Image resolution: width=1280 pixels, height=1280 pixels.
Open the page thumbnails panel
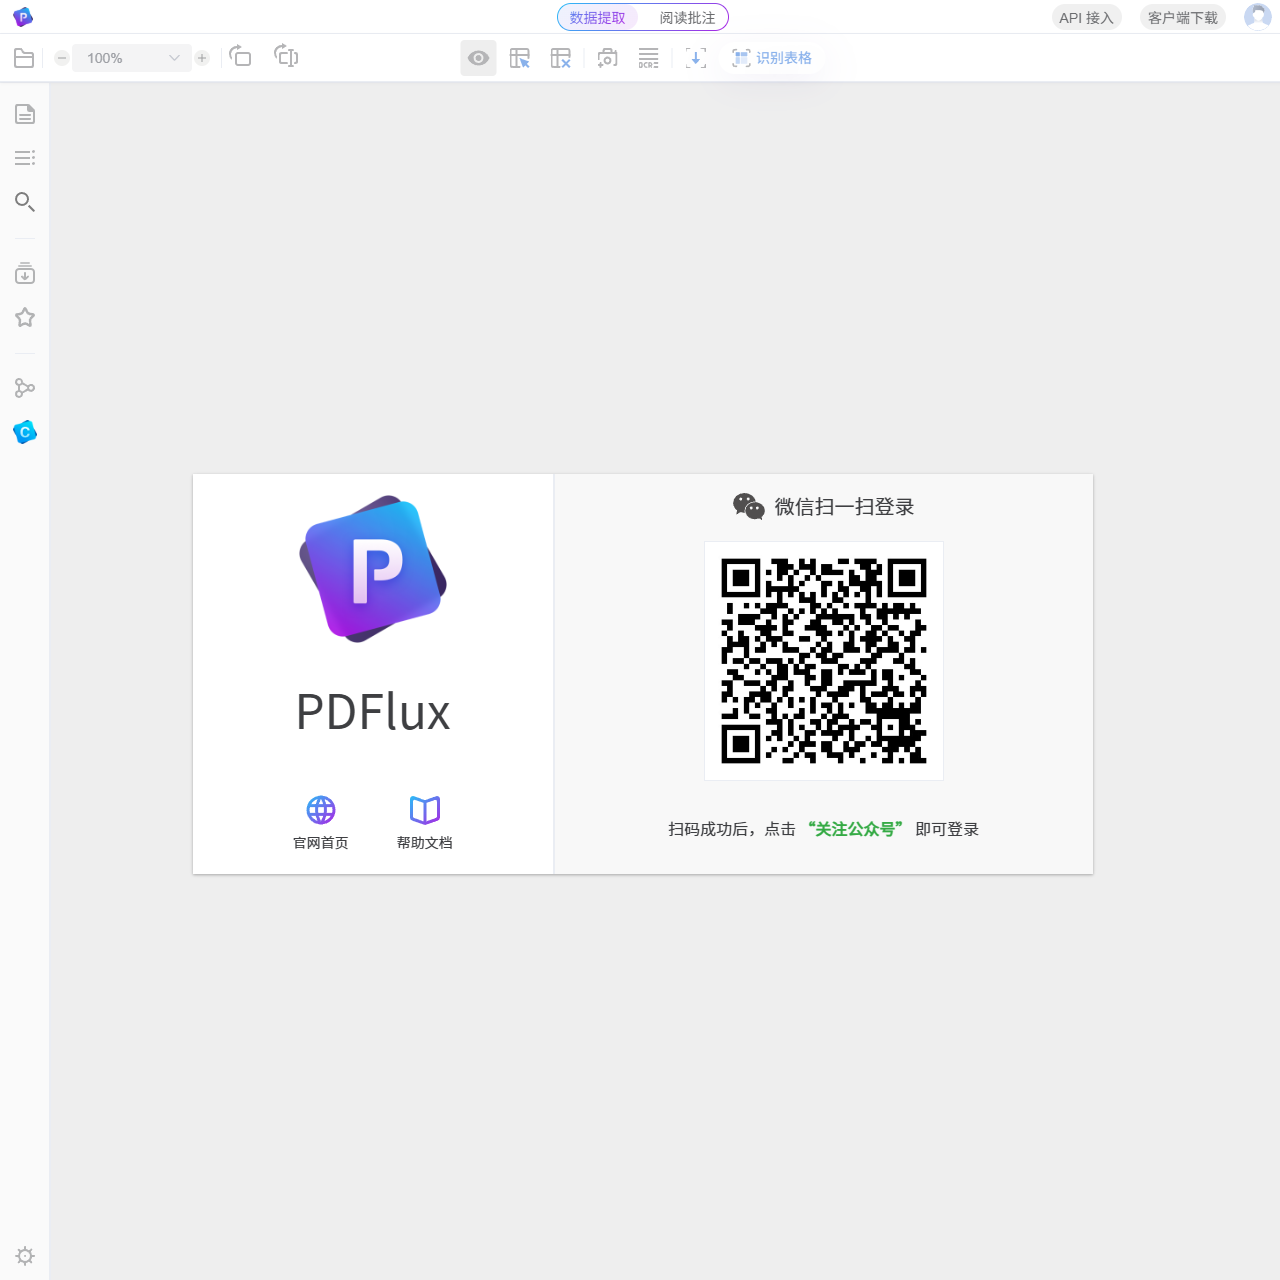(x=25, y=113)
